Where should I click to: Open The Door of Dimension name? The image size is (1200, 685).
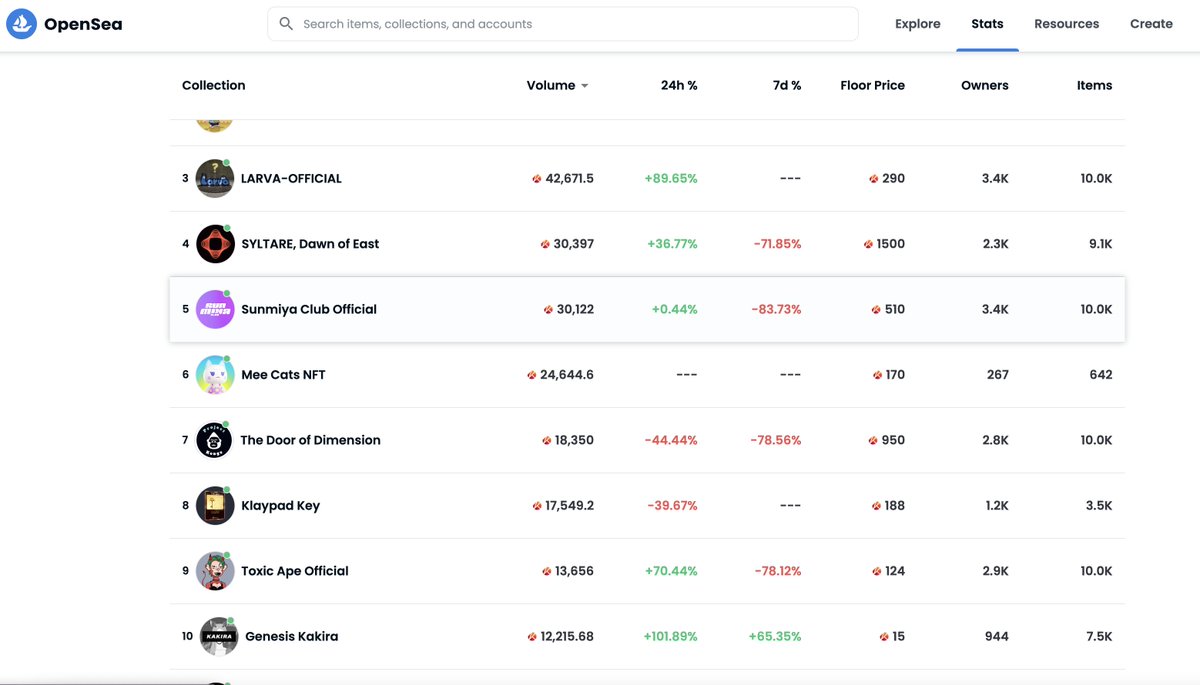[x=310, y=440]
